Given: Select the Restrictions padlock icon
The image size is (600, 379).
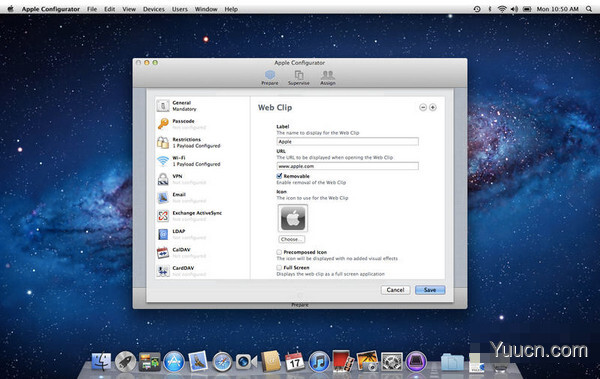Looking at the screenshot, I should 163,142.
